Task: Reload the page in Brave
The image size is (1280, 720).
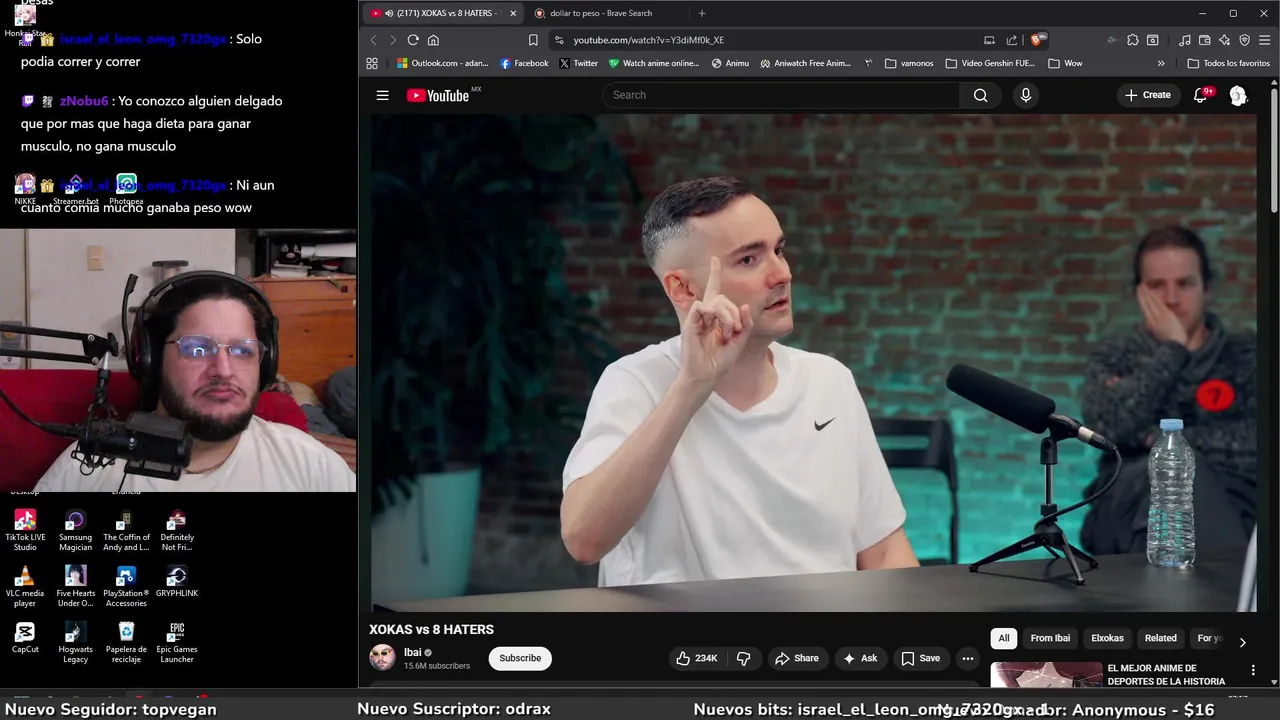Action: pyautogui.click(x=413, y=40)
